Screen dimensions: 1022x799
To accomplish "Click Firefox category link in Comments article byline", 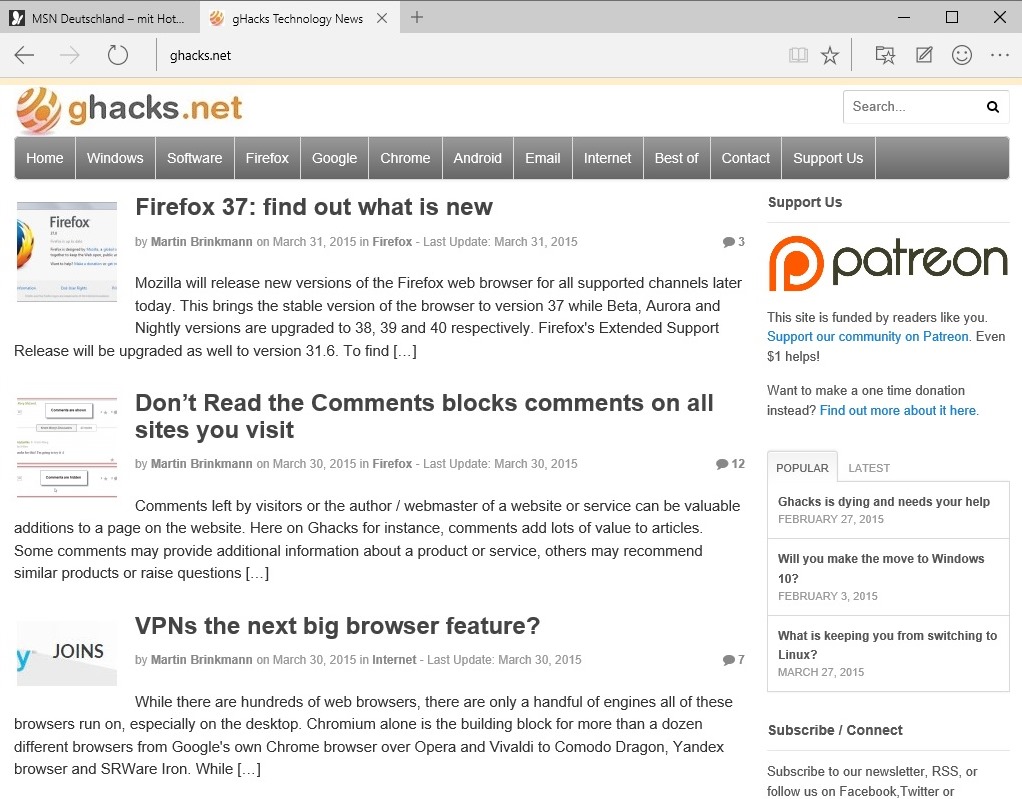I will [x=392, y=464].
